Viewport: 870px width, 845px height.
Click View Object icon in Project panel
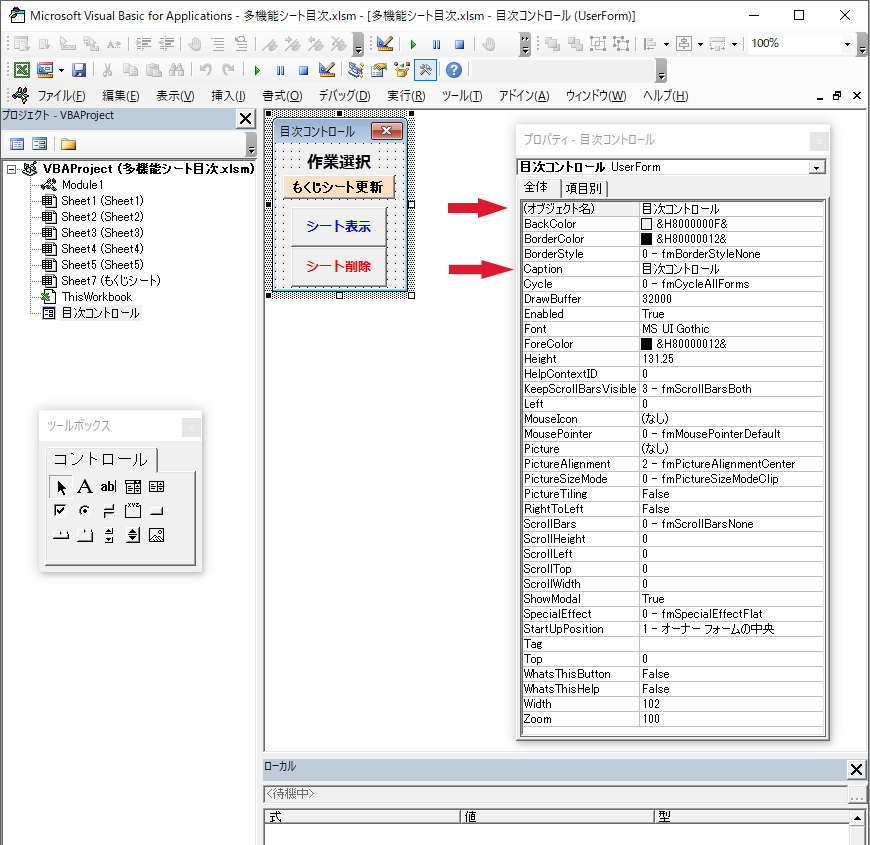tap(39, 144)
